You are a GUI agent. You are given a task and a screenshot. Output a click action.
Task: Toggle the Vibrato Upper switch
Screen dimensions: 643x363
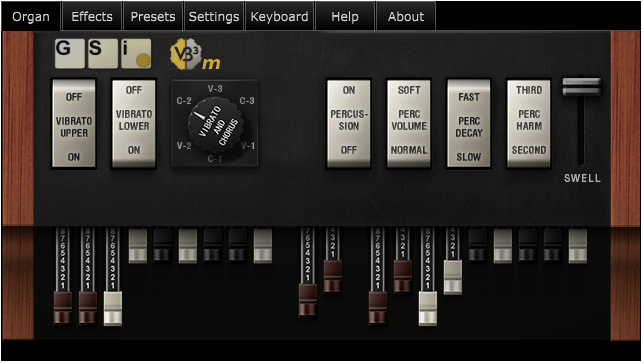pyautogui.click(x=74, y=124)
